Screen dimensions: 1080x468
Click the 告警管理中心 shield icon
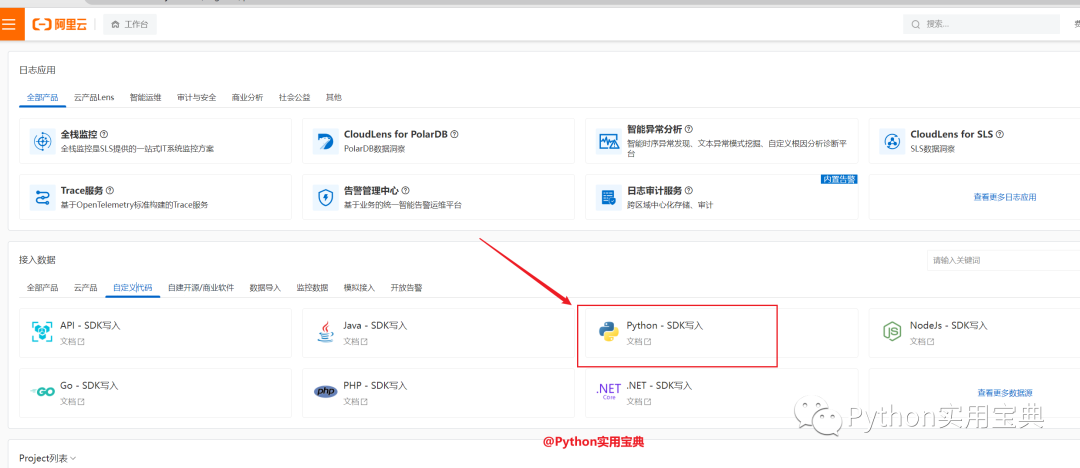coord(324,198)
